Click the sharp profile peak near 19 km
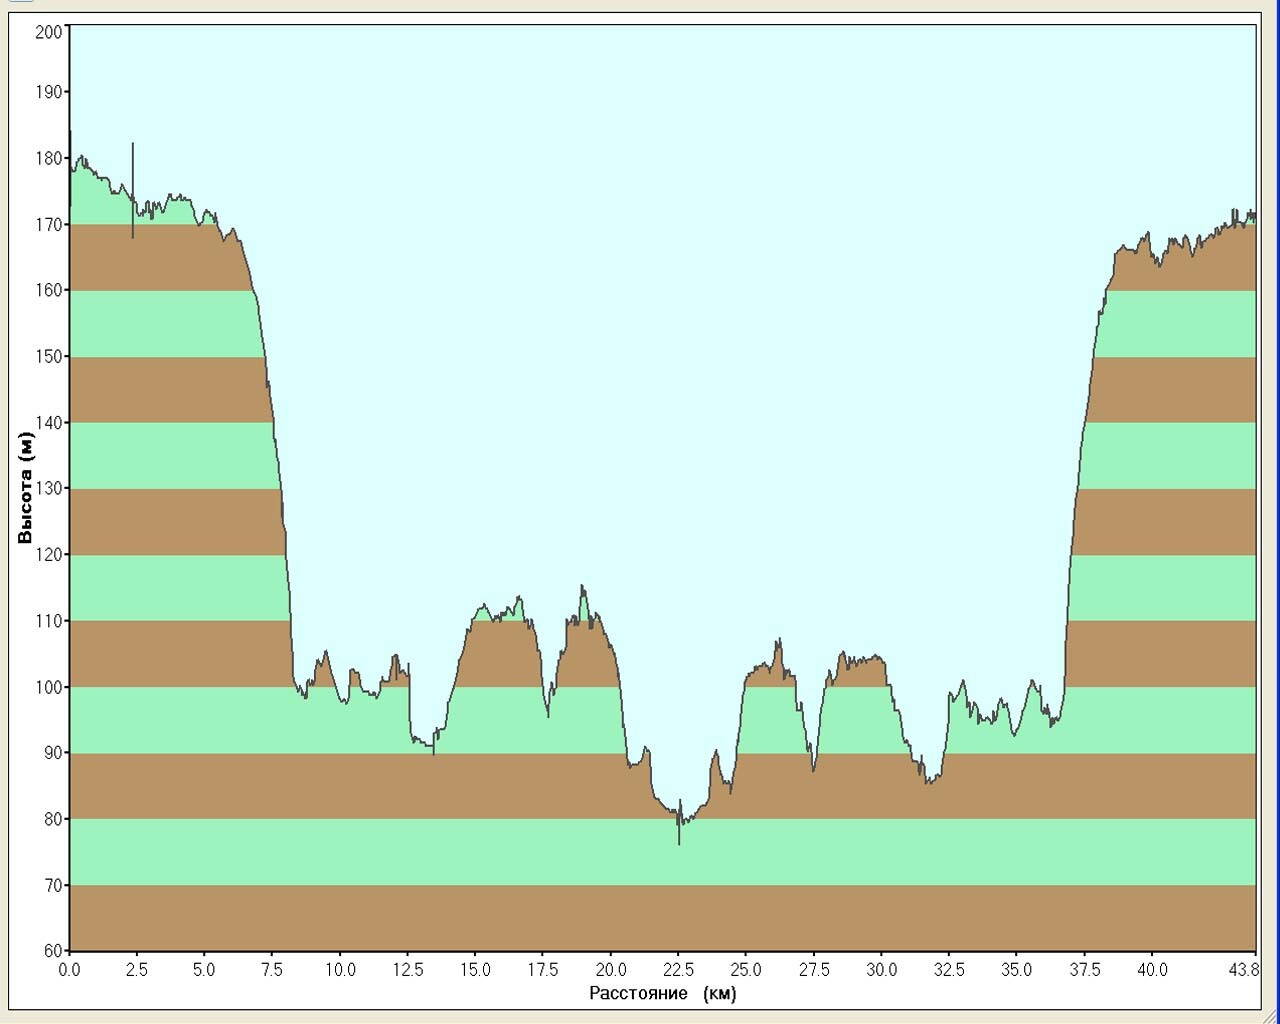This screenshot has width=1280, height=1024. point(583,590)
